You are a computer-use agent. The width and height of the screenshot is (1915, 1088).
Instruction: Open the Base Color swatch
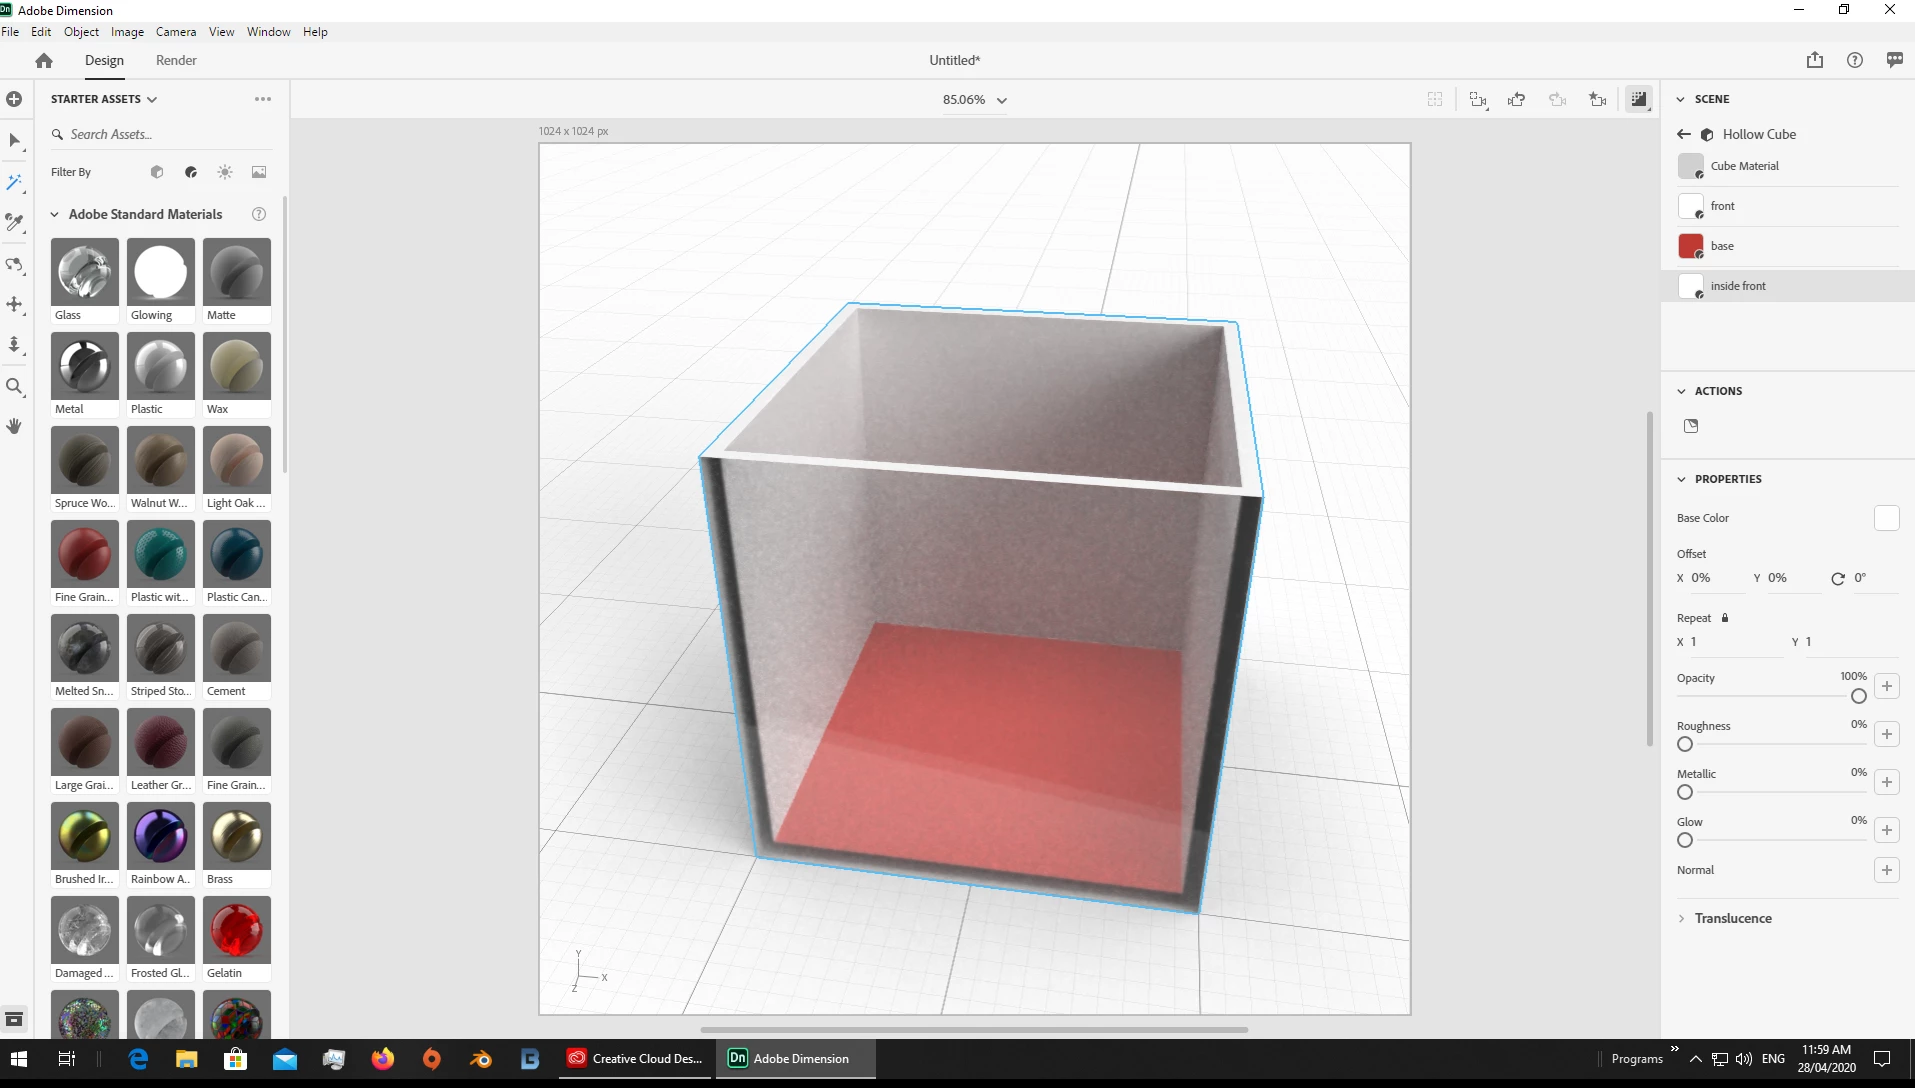pos(1887,518)
